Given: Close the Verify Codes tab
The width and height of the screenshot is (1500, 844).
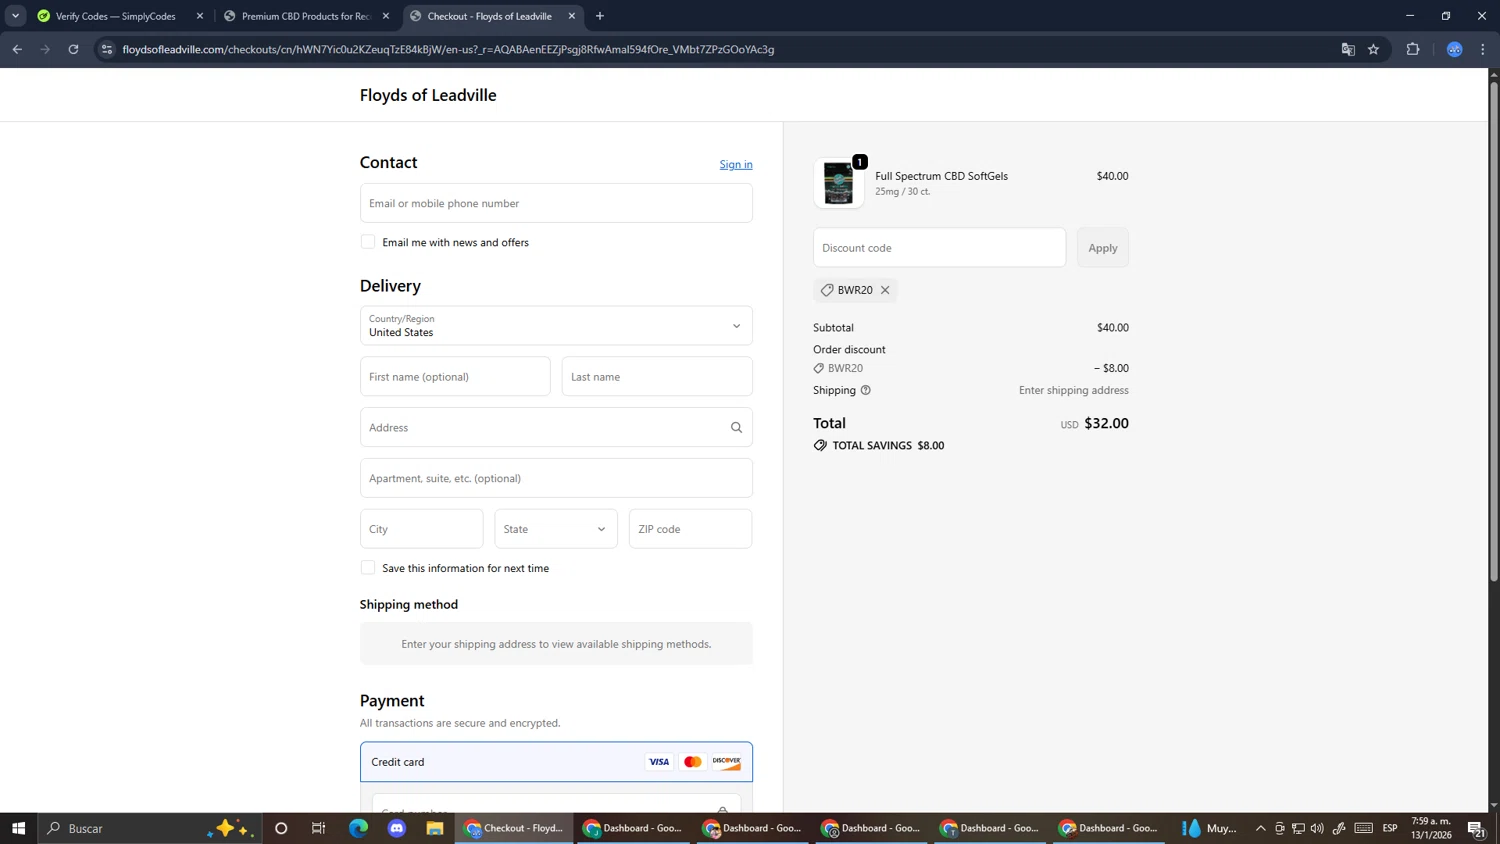Looking at the screenshot, I should pos(200,16).
